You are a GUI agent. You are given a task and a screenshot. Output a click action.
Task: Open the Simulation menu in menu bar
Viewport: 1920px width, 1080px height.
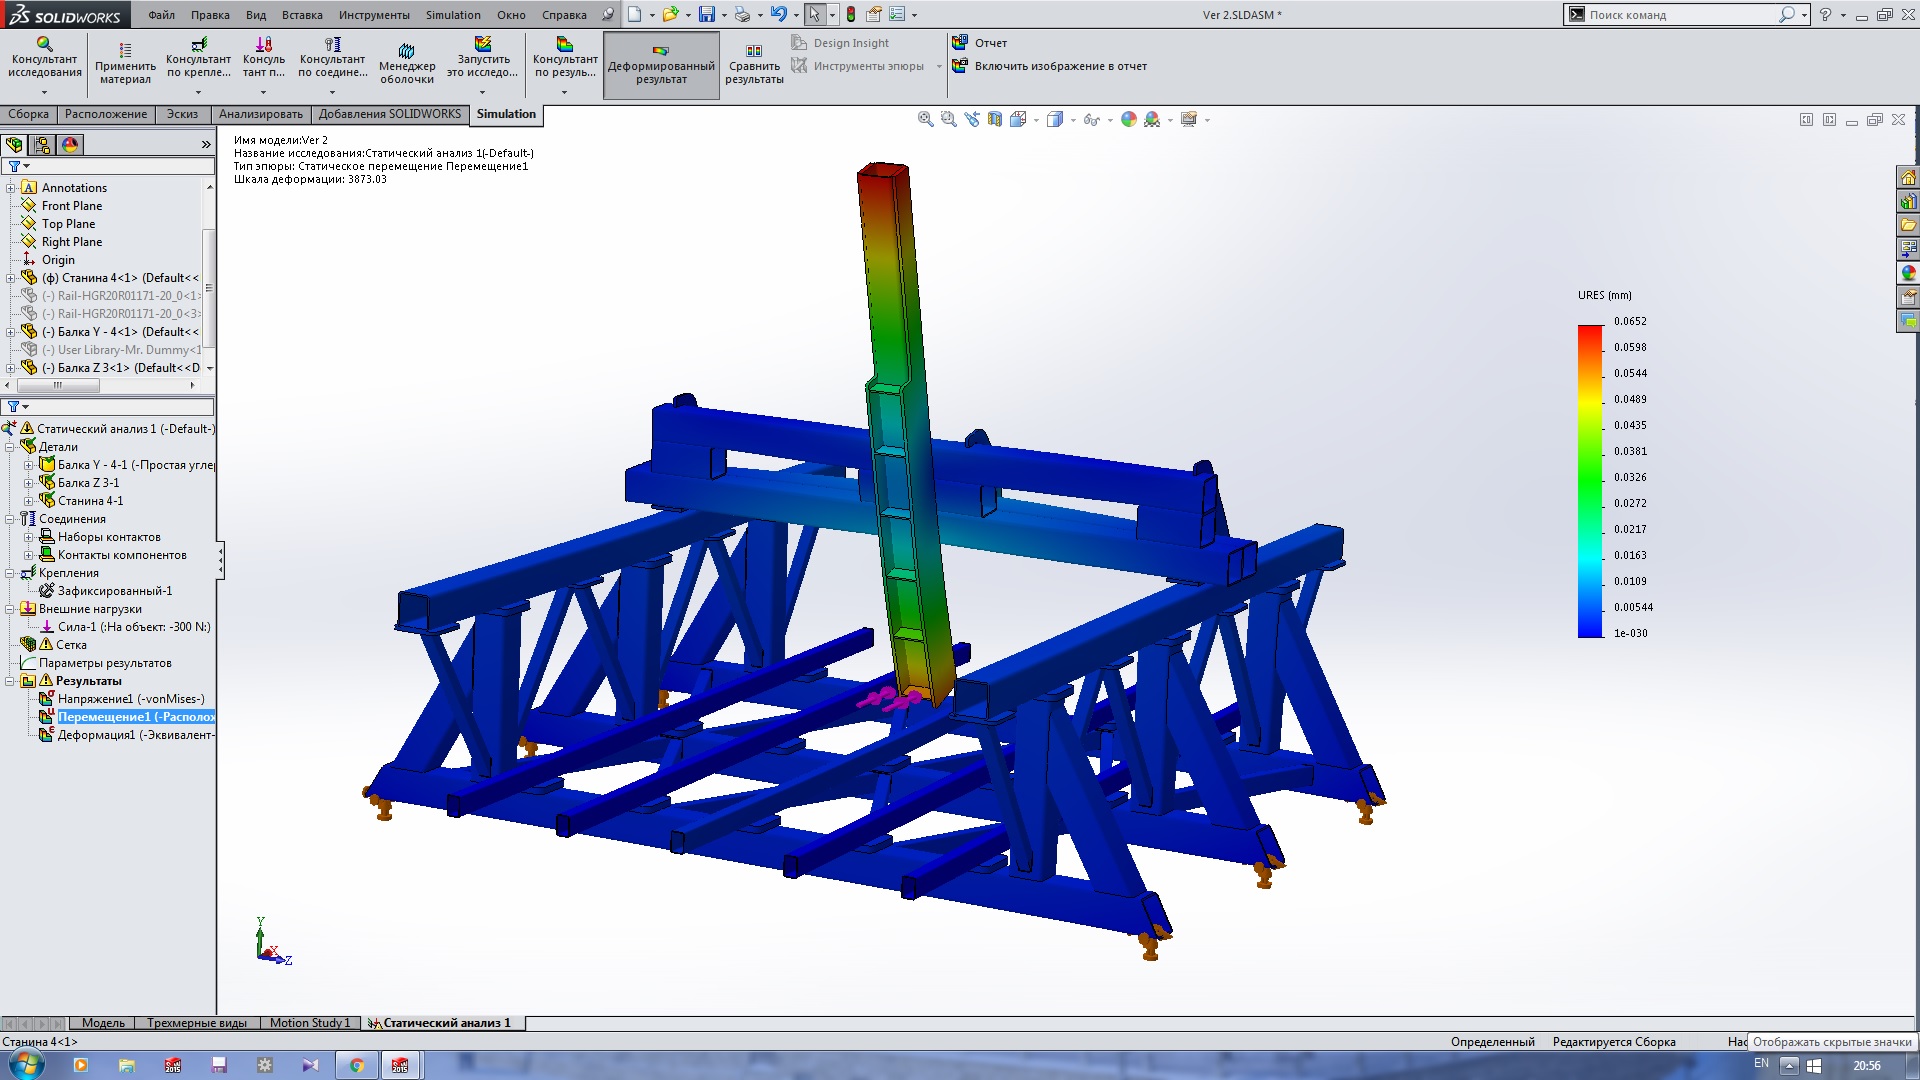click(x=452, y=15)
